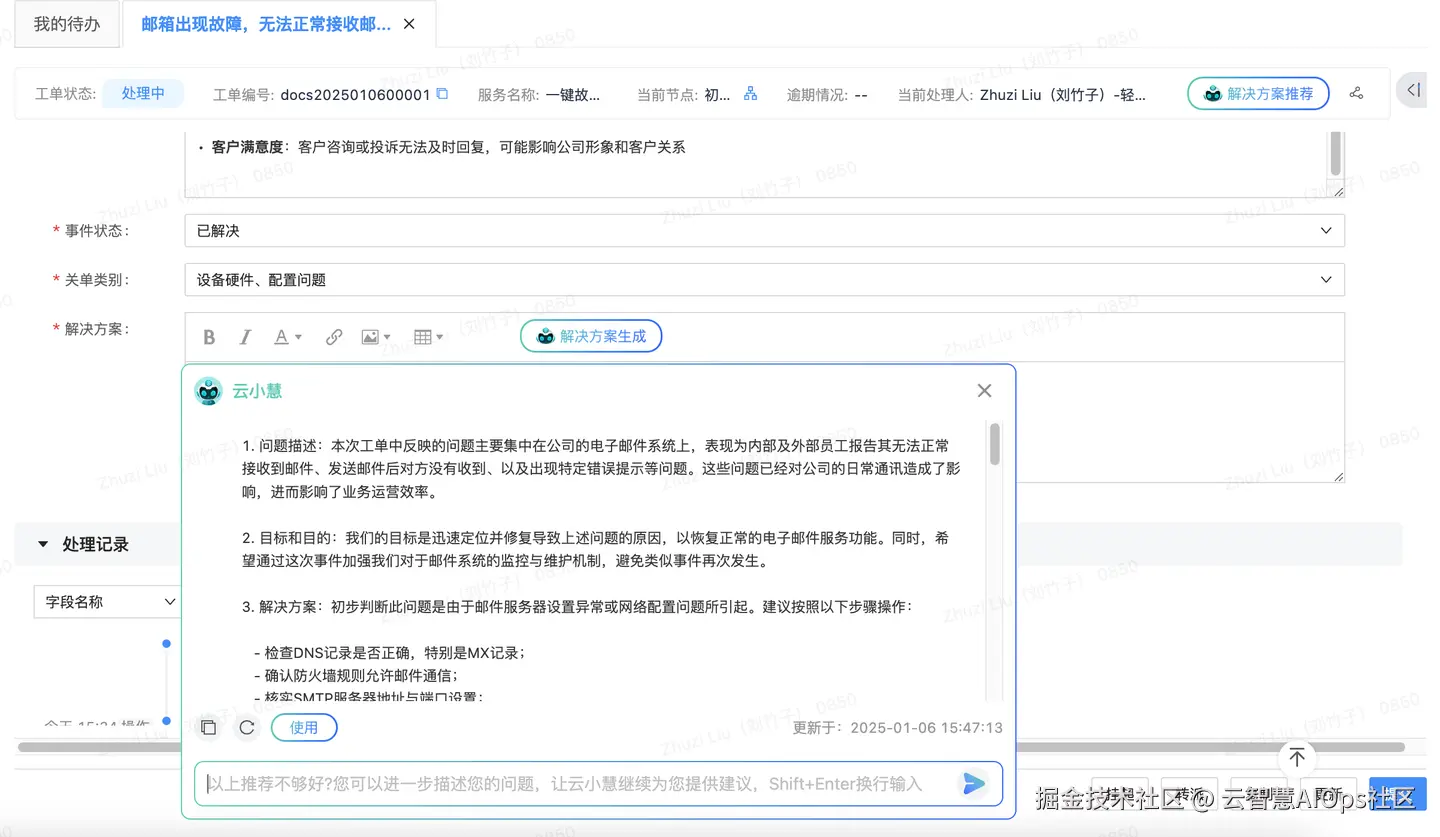Collapse the right side panel toggle
The image size is (1440, 837).
click(1413, 90)
